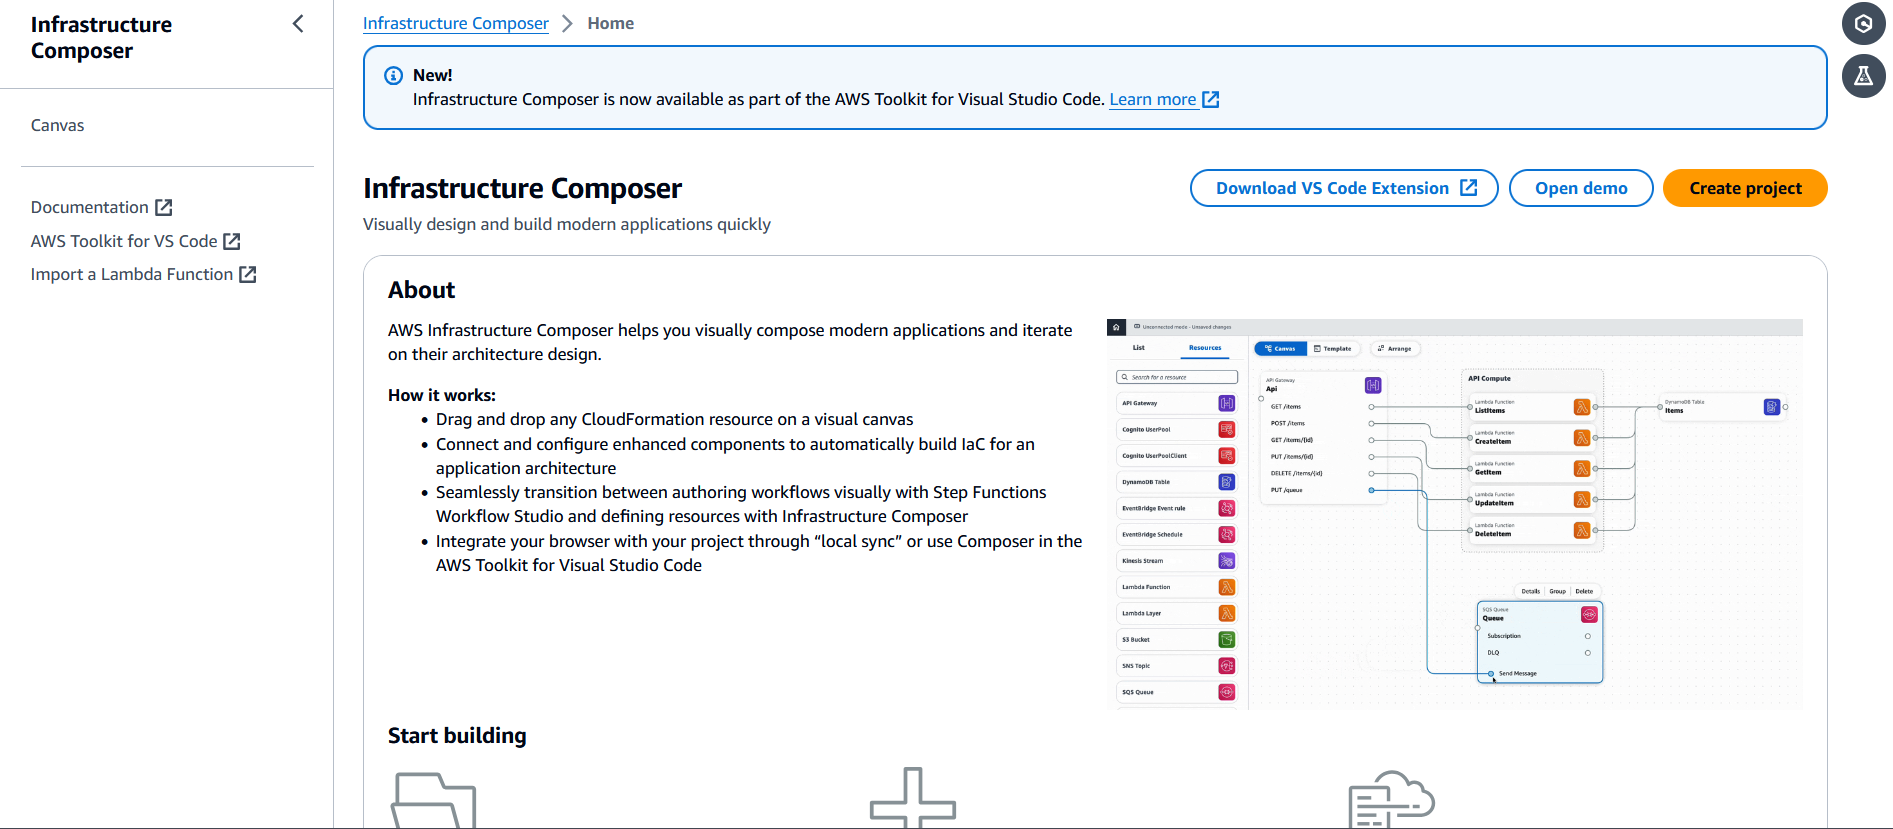Click the hexagon icon at top right

[1863, 24]
